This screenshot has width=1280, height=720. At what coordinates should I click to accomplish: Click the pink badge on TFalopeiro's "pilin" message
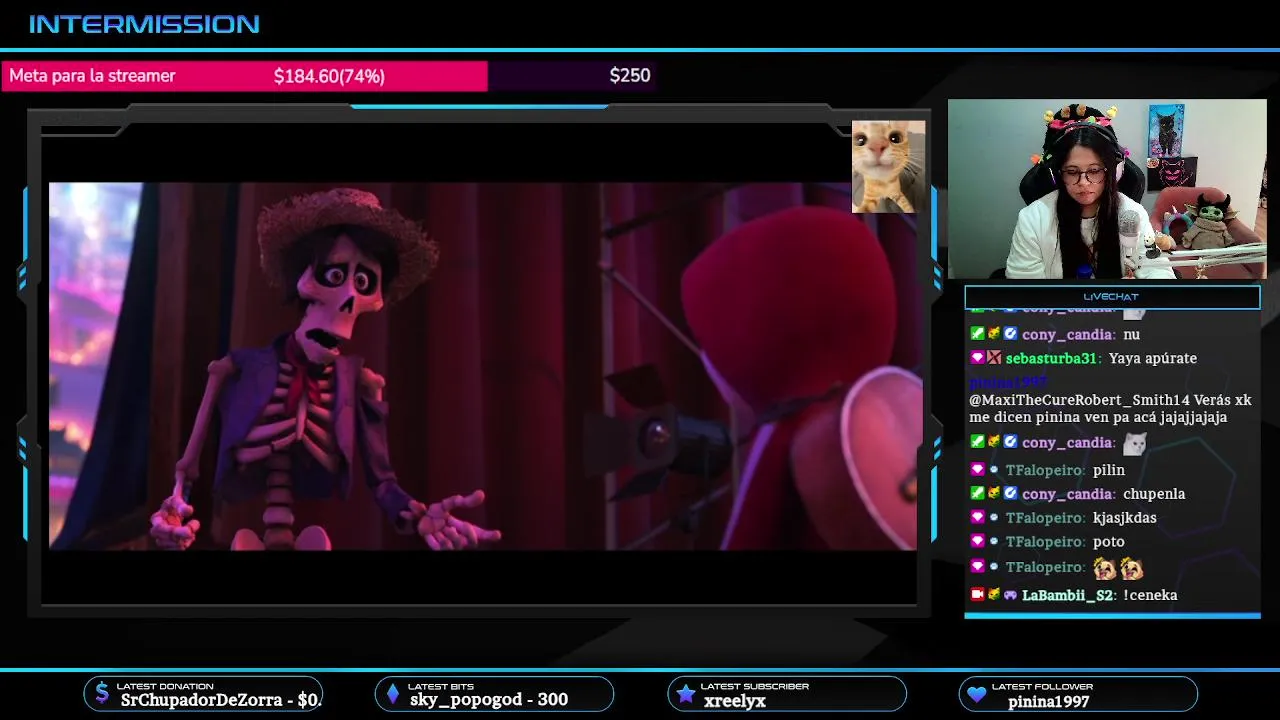pos(977,469)
